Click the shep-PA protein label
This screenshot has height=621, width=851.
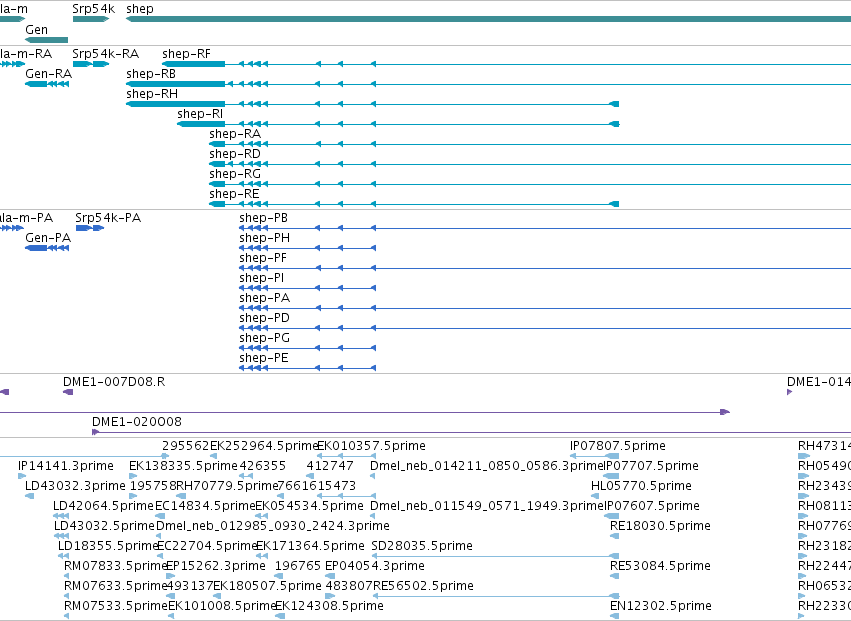click(x=264, y=298)
